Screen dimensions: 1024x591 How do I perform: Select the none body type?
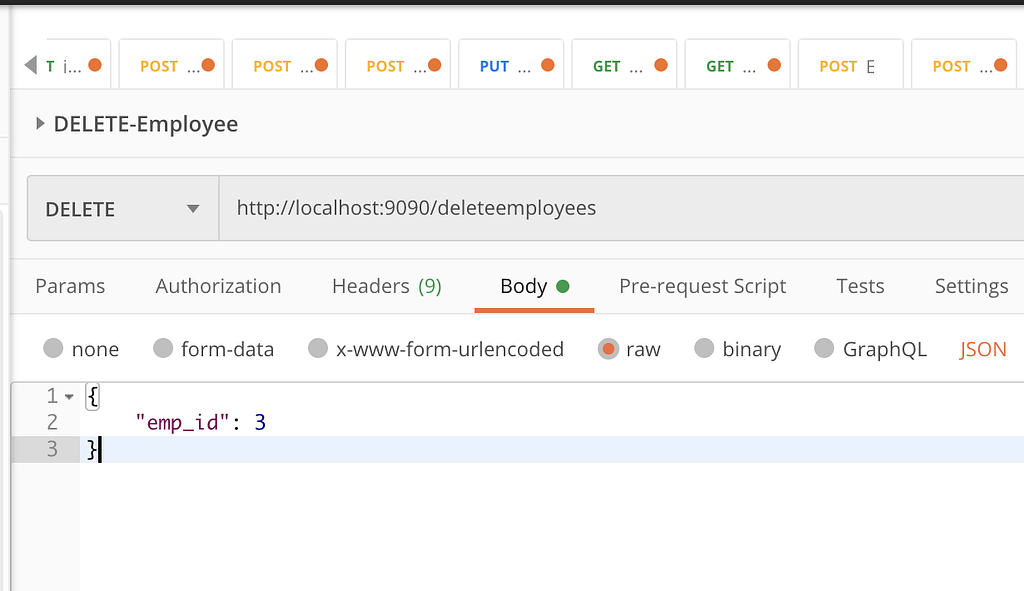[54, 348]
